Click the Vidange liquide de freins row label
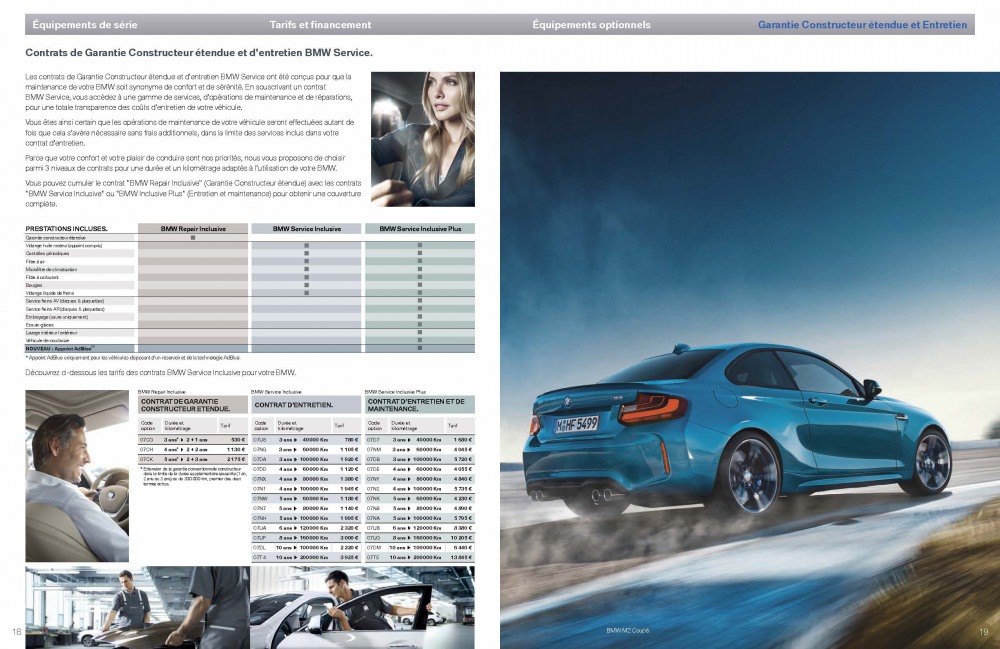This screenshot has width=1000, height=649. pos(50,293)
